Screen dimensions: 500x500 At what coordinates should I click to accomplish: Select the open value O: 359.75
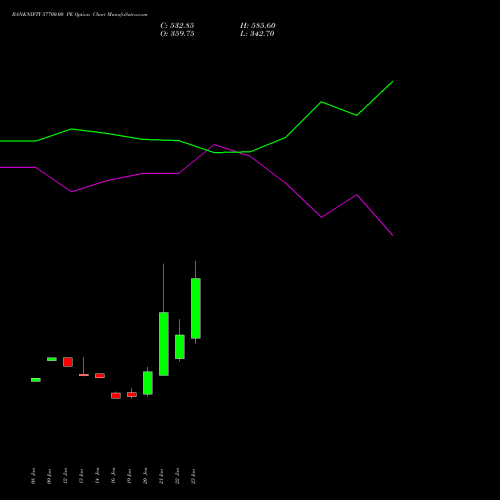177,34
